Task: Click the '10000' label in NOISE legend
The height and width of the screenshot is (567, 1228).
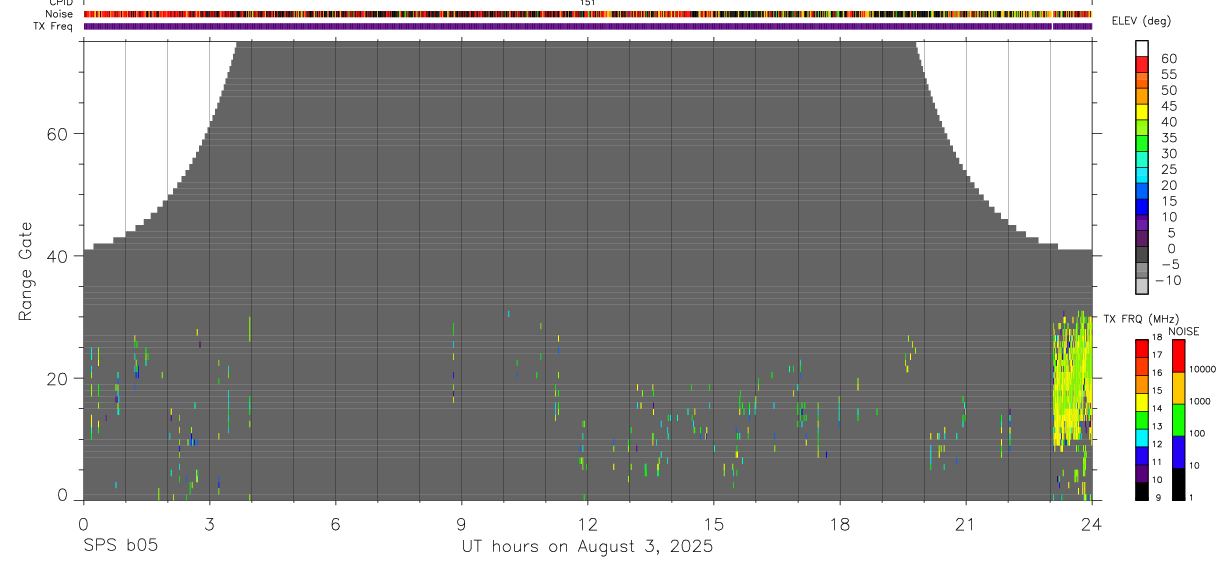Action: tap(1203, 370)
